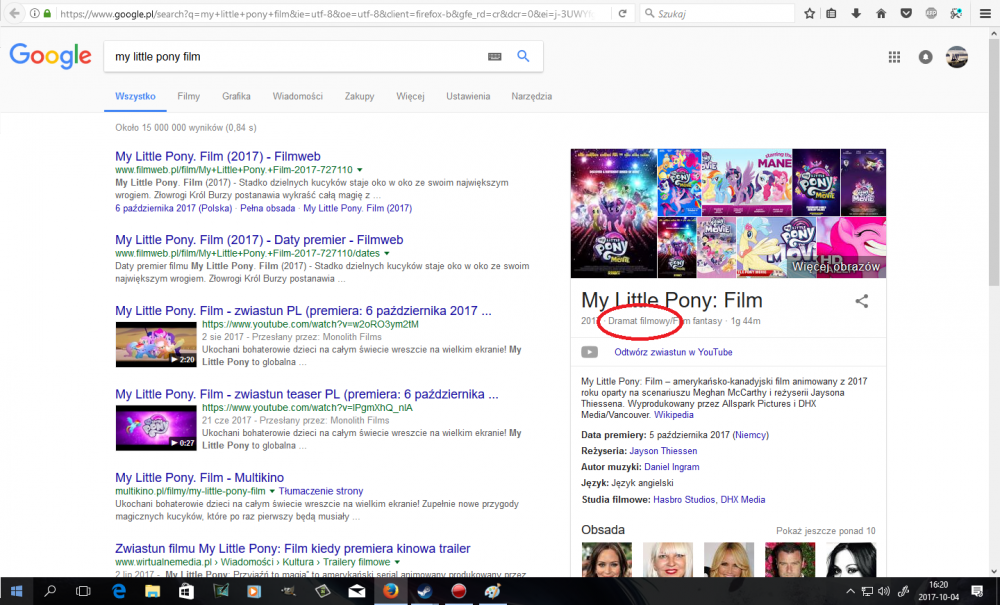The image size is (1000, 605).
Task: Reload the page with refresh button
Action: [x=623, y=14]
